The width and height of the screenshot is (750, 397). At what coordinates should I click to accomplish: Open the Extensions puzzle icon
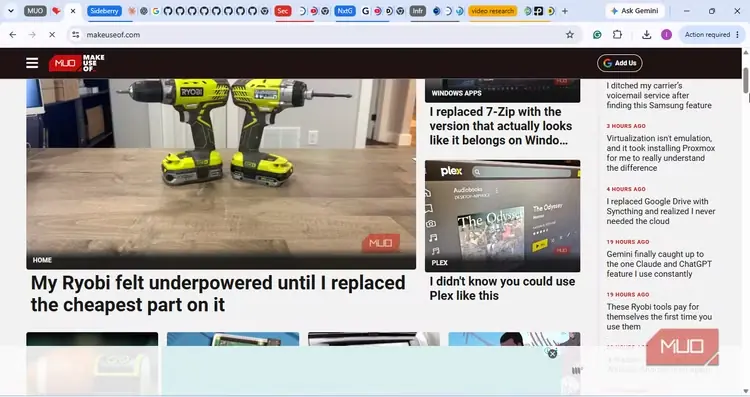tap(618, 34)
